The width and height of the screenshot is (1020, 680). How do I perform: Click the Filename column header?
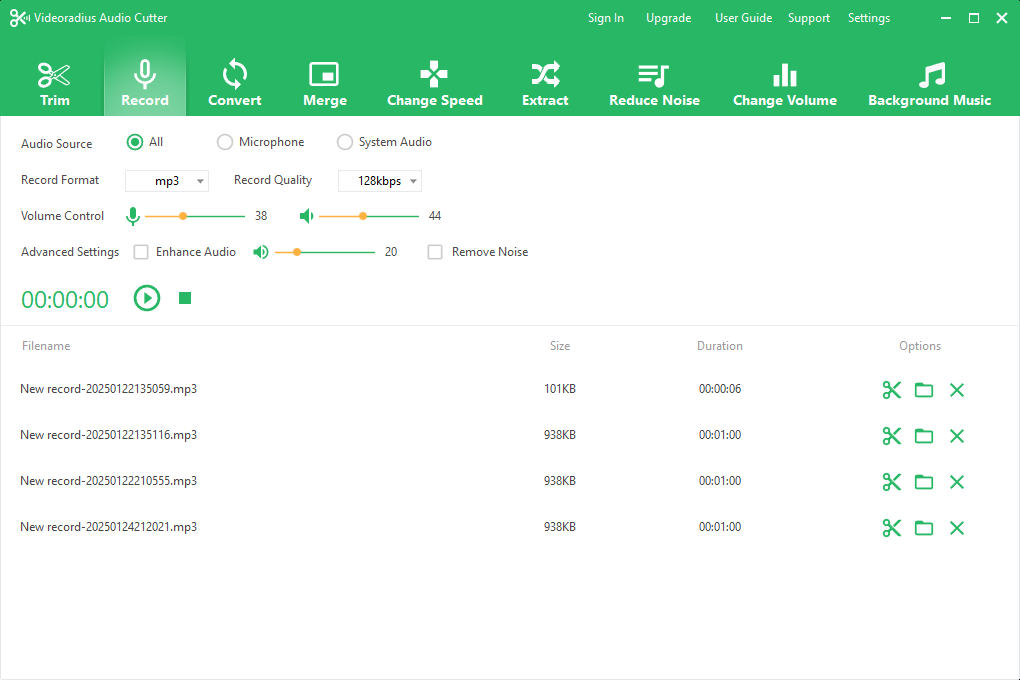click(x=46, y=346)
